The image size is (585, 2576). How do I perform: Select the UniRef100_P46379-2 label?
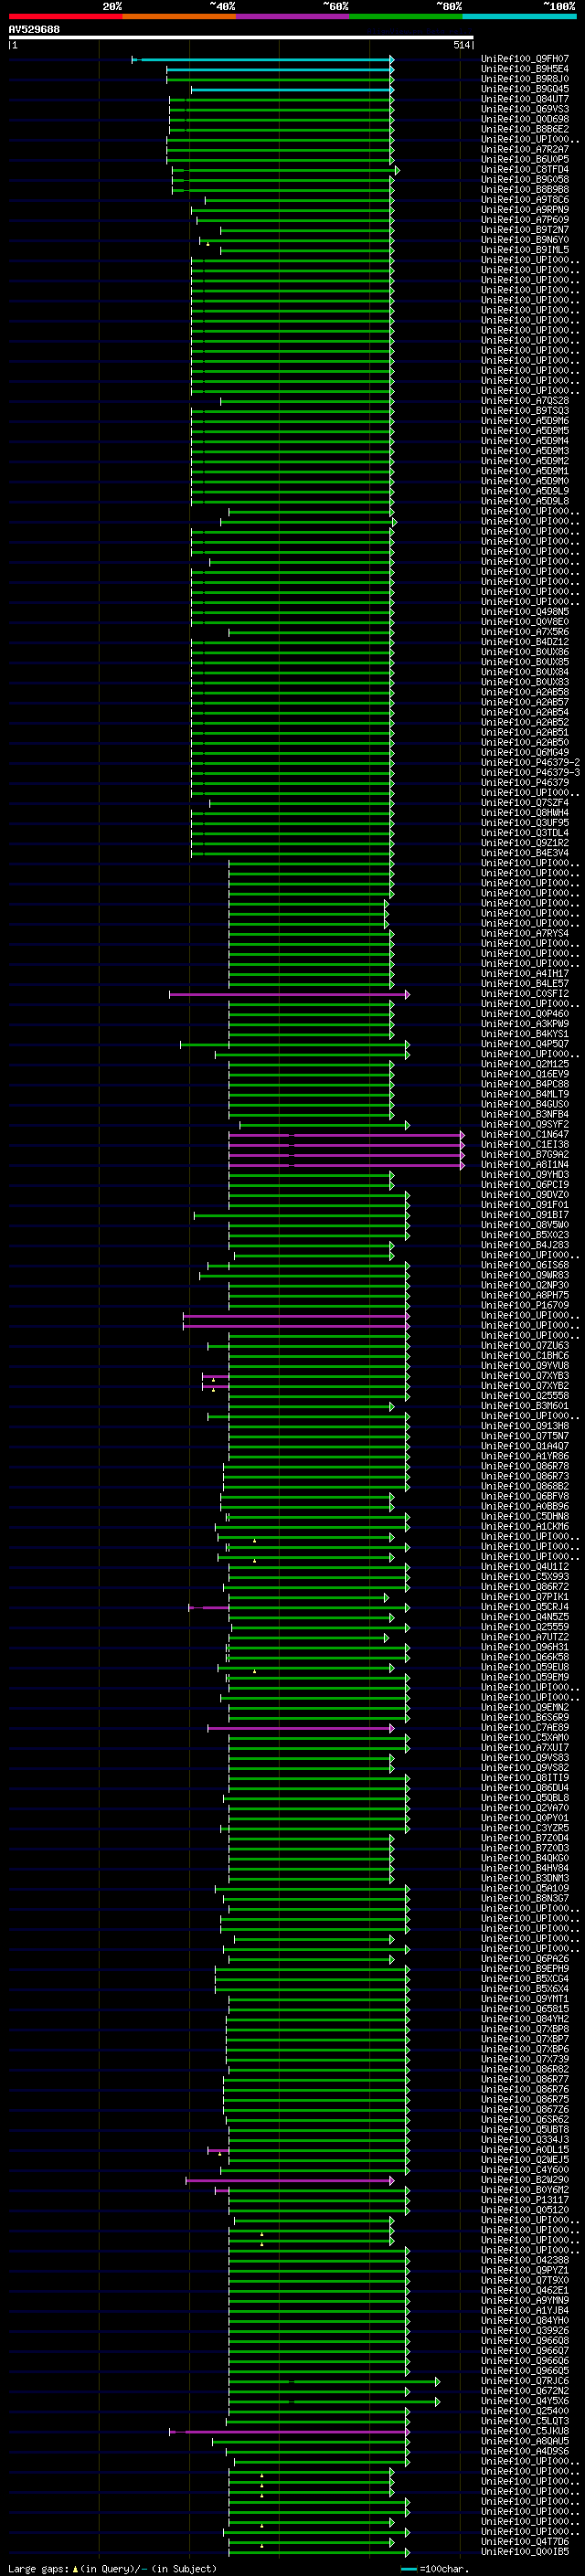pyautogui.click(x=530, y=763)
